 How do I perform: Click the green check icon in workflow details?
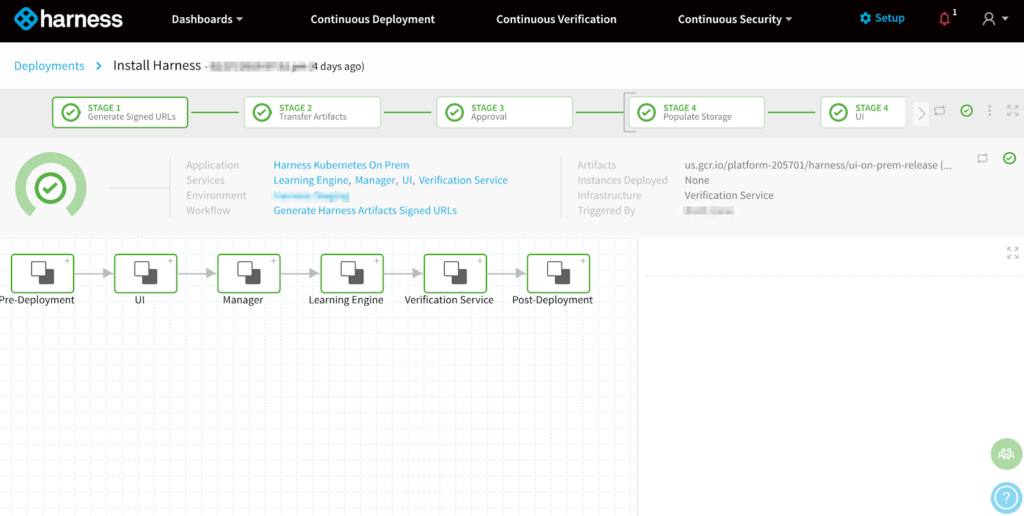(1010, 158)
